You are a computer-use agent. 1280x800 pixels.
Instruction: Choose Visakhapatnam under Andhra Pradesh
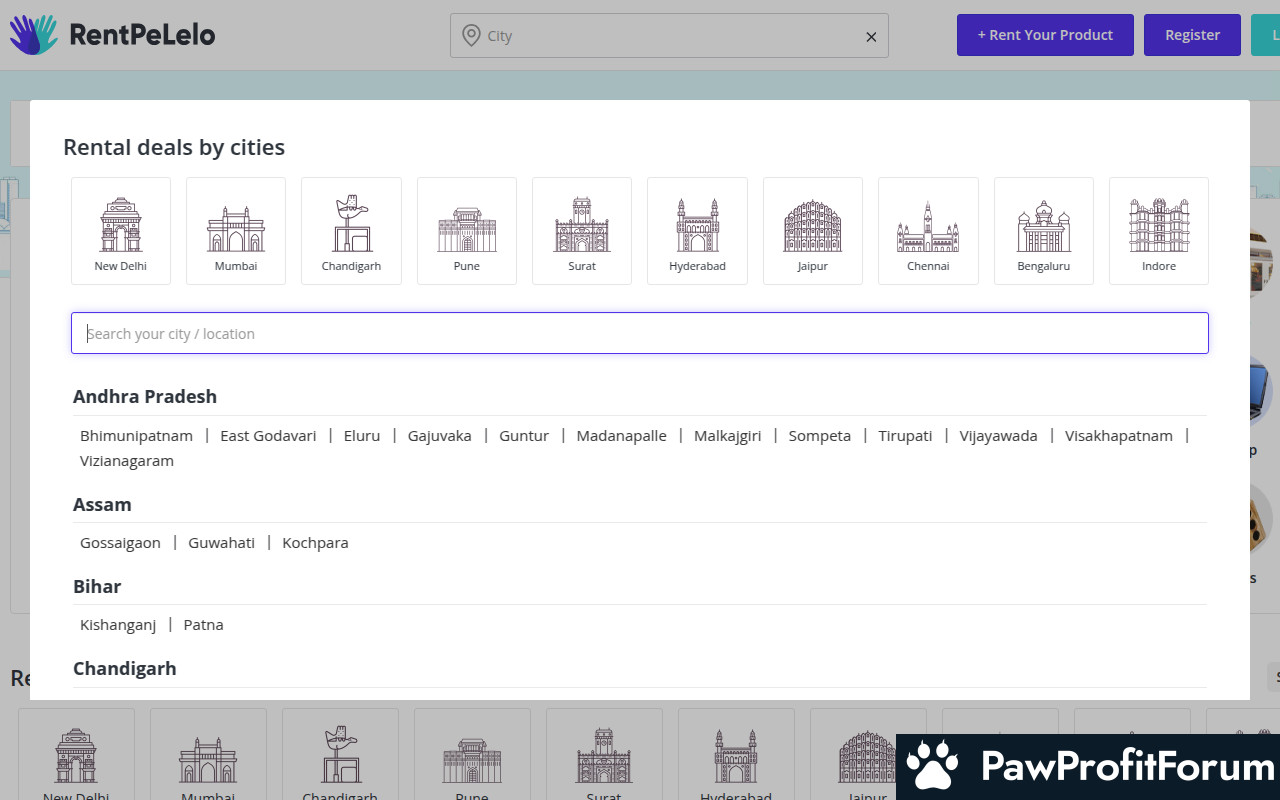[x=1118, y=436]
